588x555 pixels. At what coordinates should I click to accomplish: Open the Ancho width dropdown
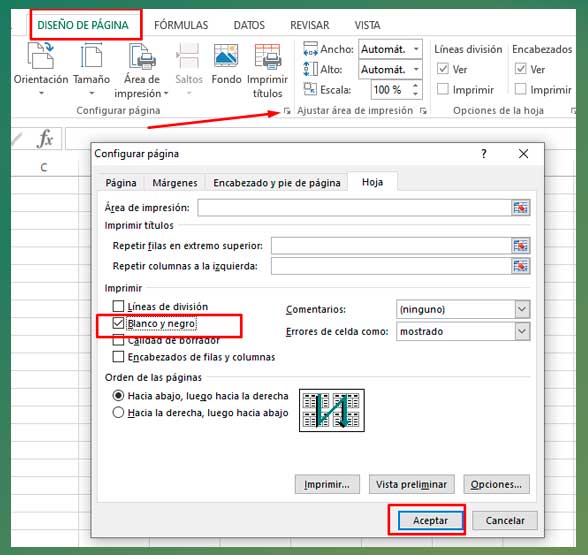416,49
